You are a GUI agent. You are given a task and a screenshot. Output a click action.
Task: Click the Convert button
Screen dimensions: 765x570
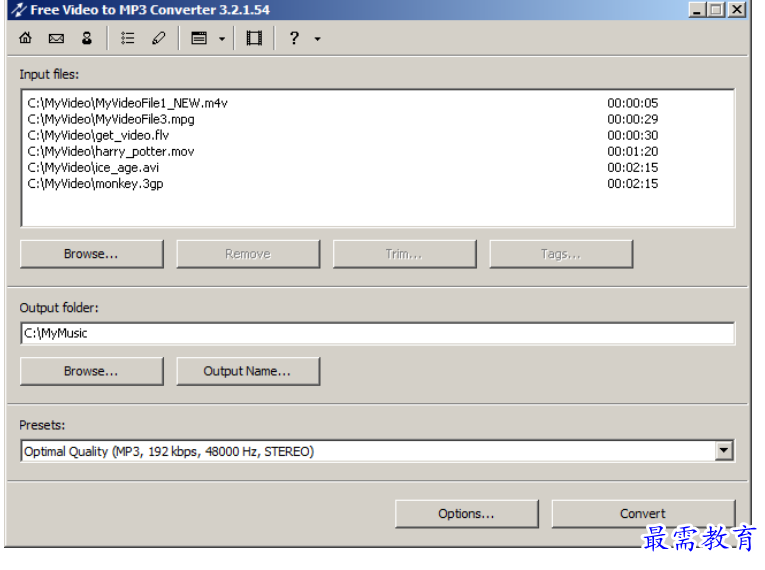click(644, 514)
